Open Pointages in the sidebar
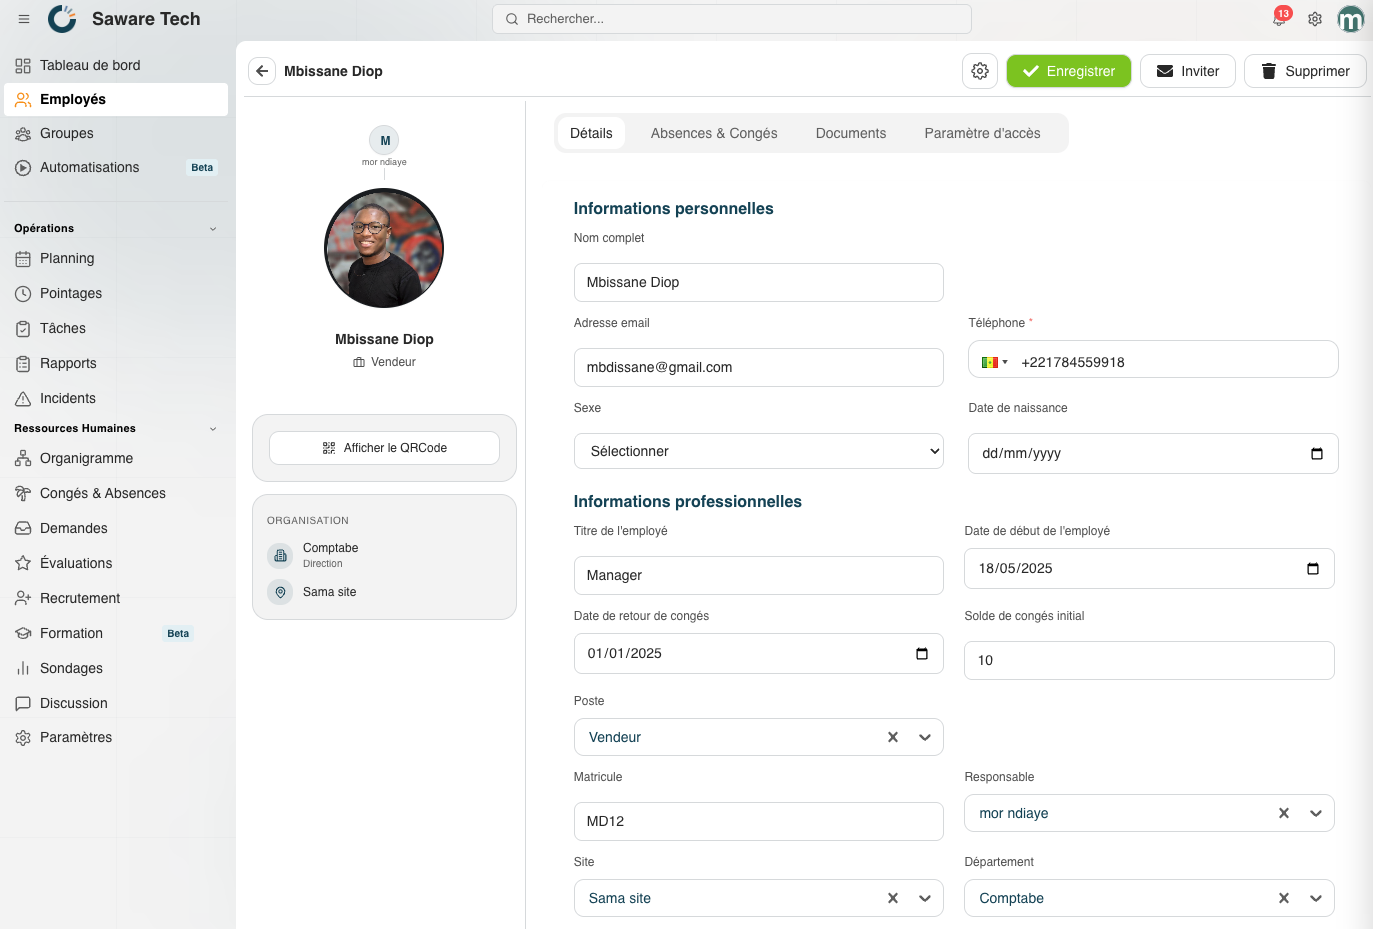This screenshot has width=1373, height=929. click(x=116, y=293)
